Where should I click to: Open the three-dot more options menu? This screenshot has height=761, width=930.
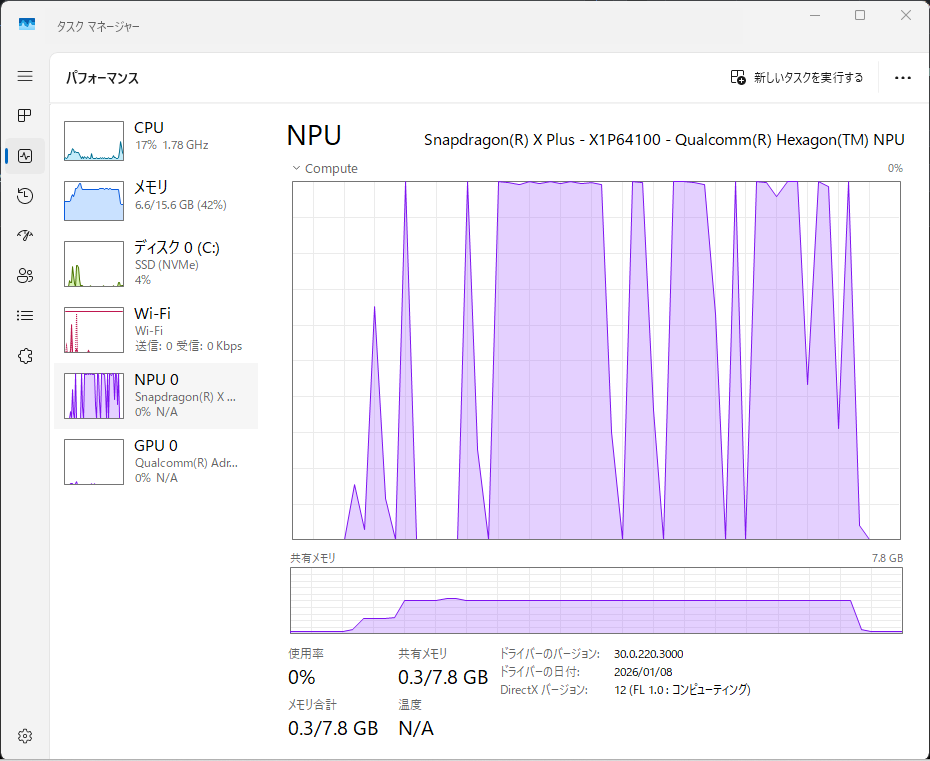pyautogui.click(x=903, y=78)
